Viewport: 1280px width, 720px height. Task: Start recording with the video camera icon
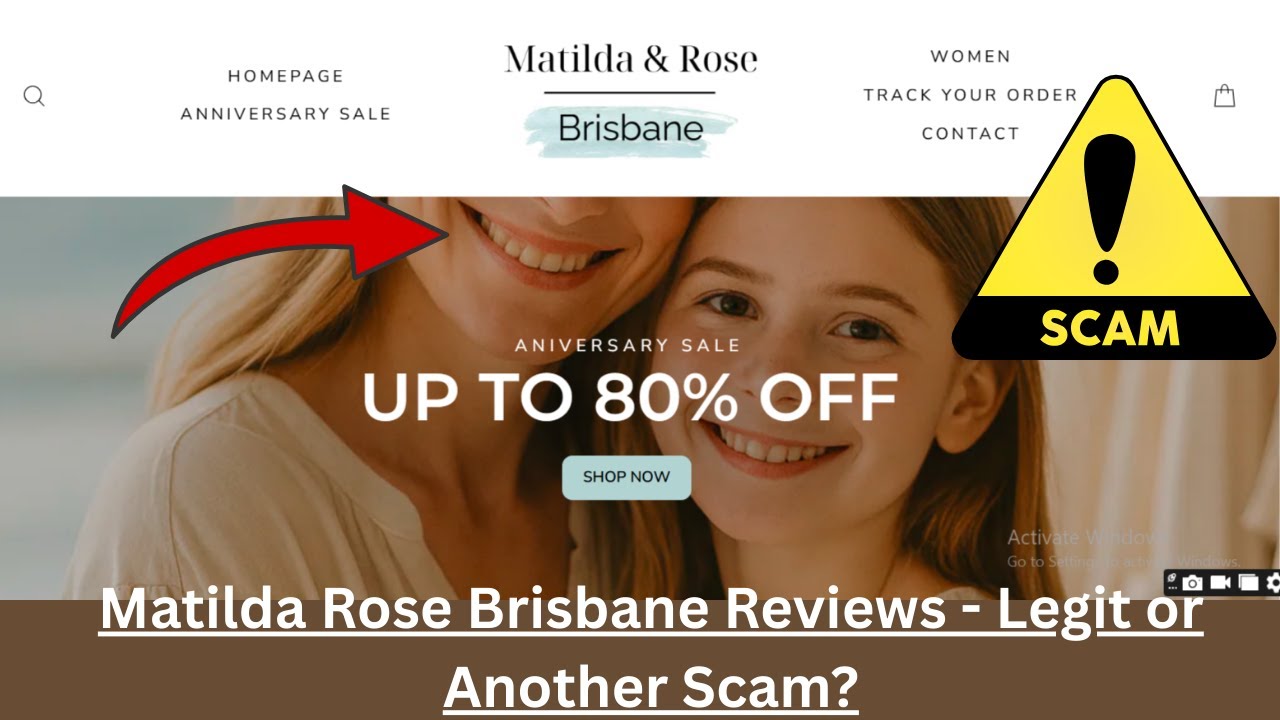point(1220,582)
